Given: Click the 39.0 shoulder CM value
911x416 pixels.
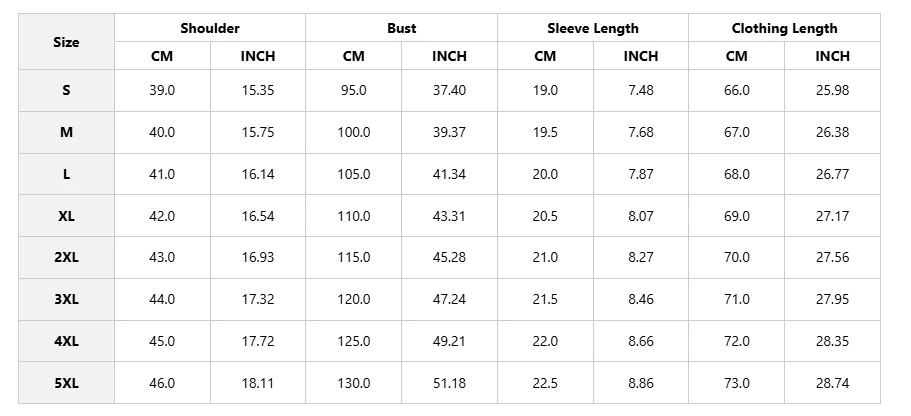Looking at the screenshot, I should click(x=162, y=90).
